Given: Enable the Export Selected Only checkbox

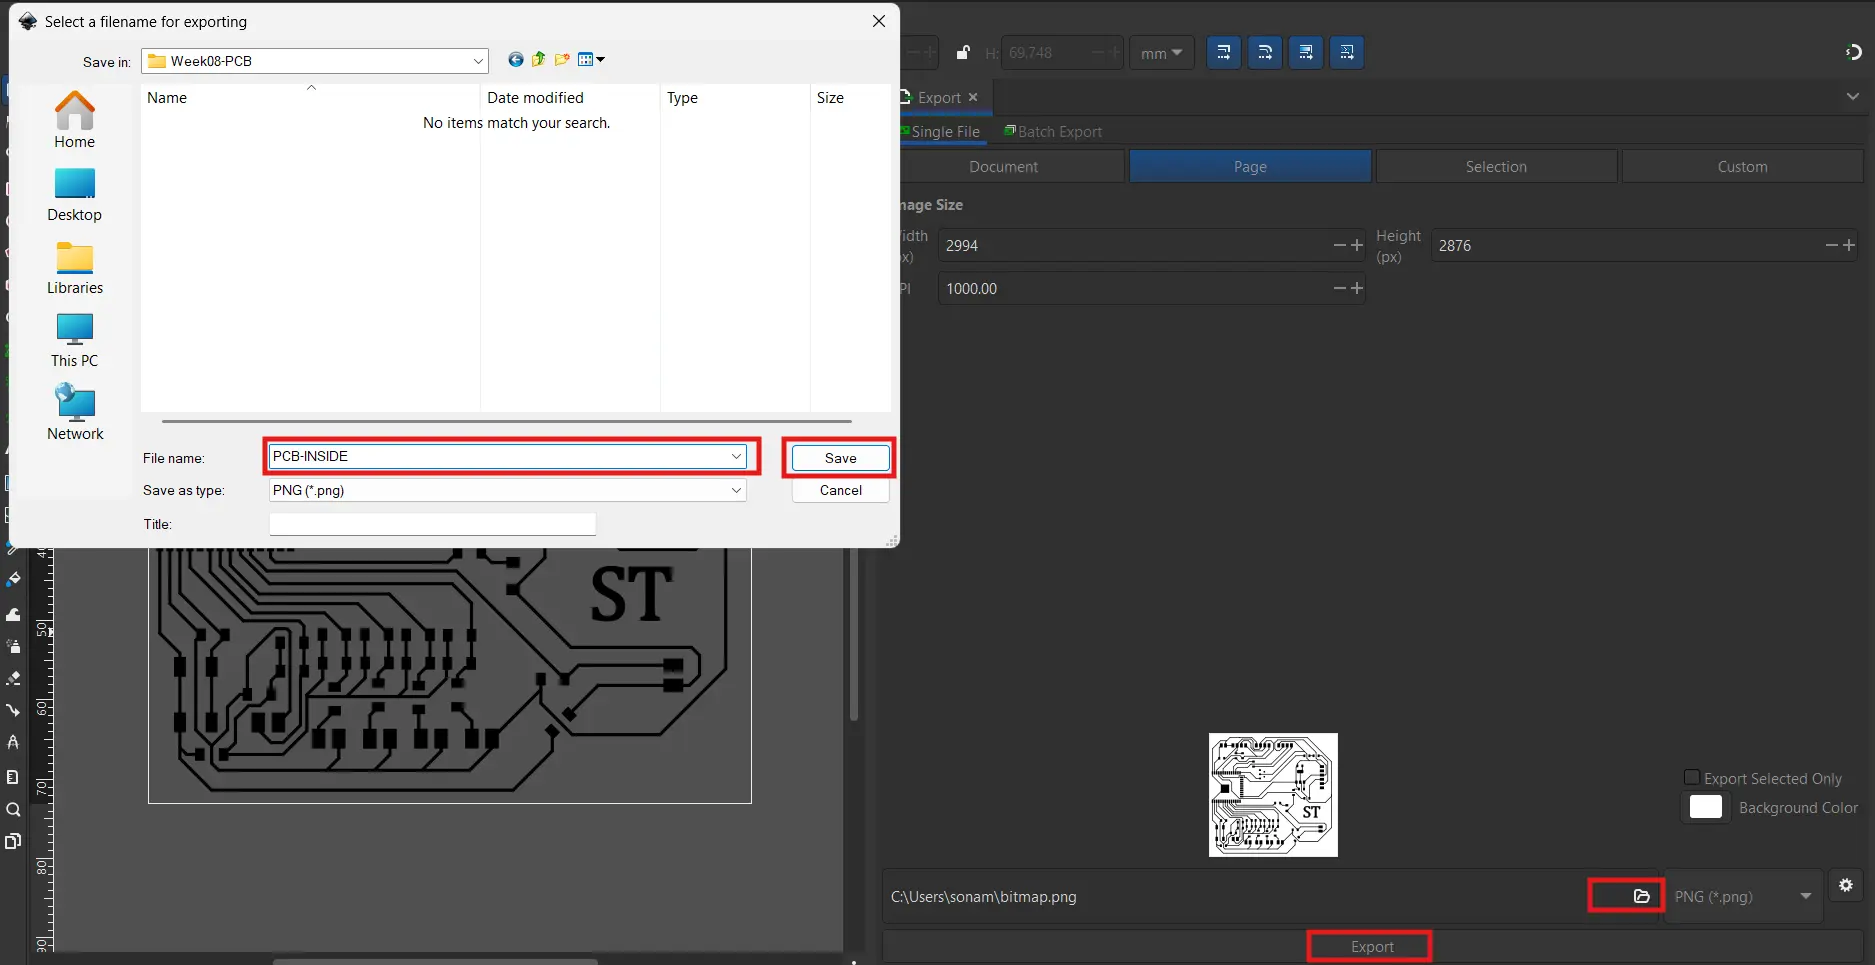Looking at the screenshot, I should pos(1692,778).
